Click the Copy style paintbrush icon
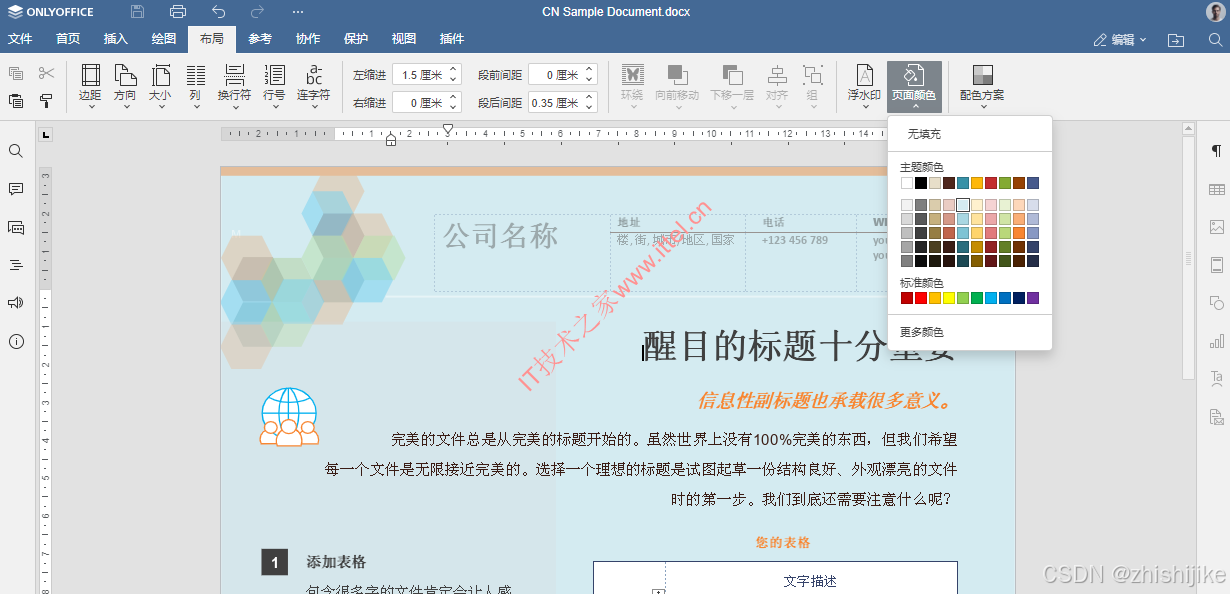 (x=46, y=101)
